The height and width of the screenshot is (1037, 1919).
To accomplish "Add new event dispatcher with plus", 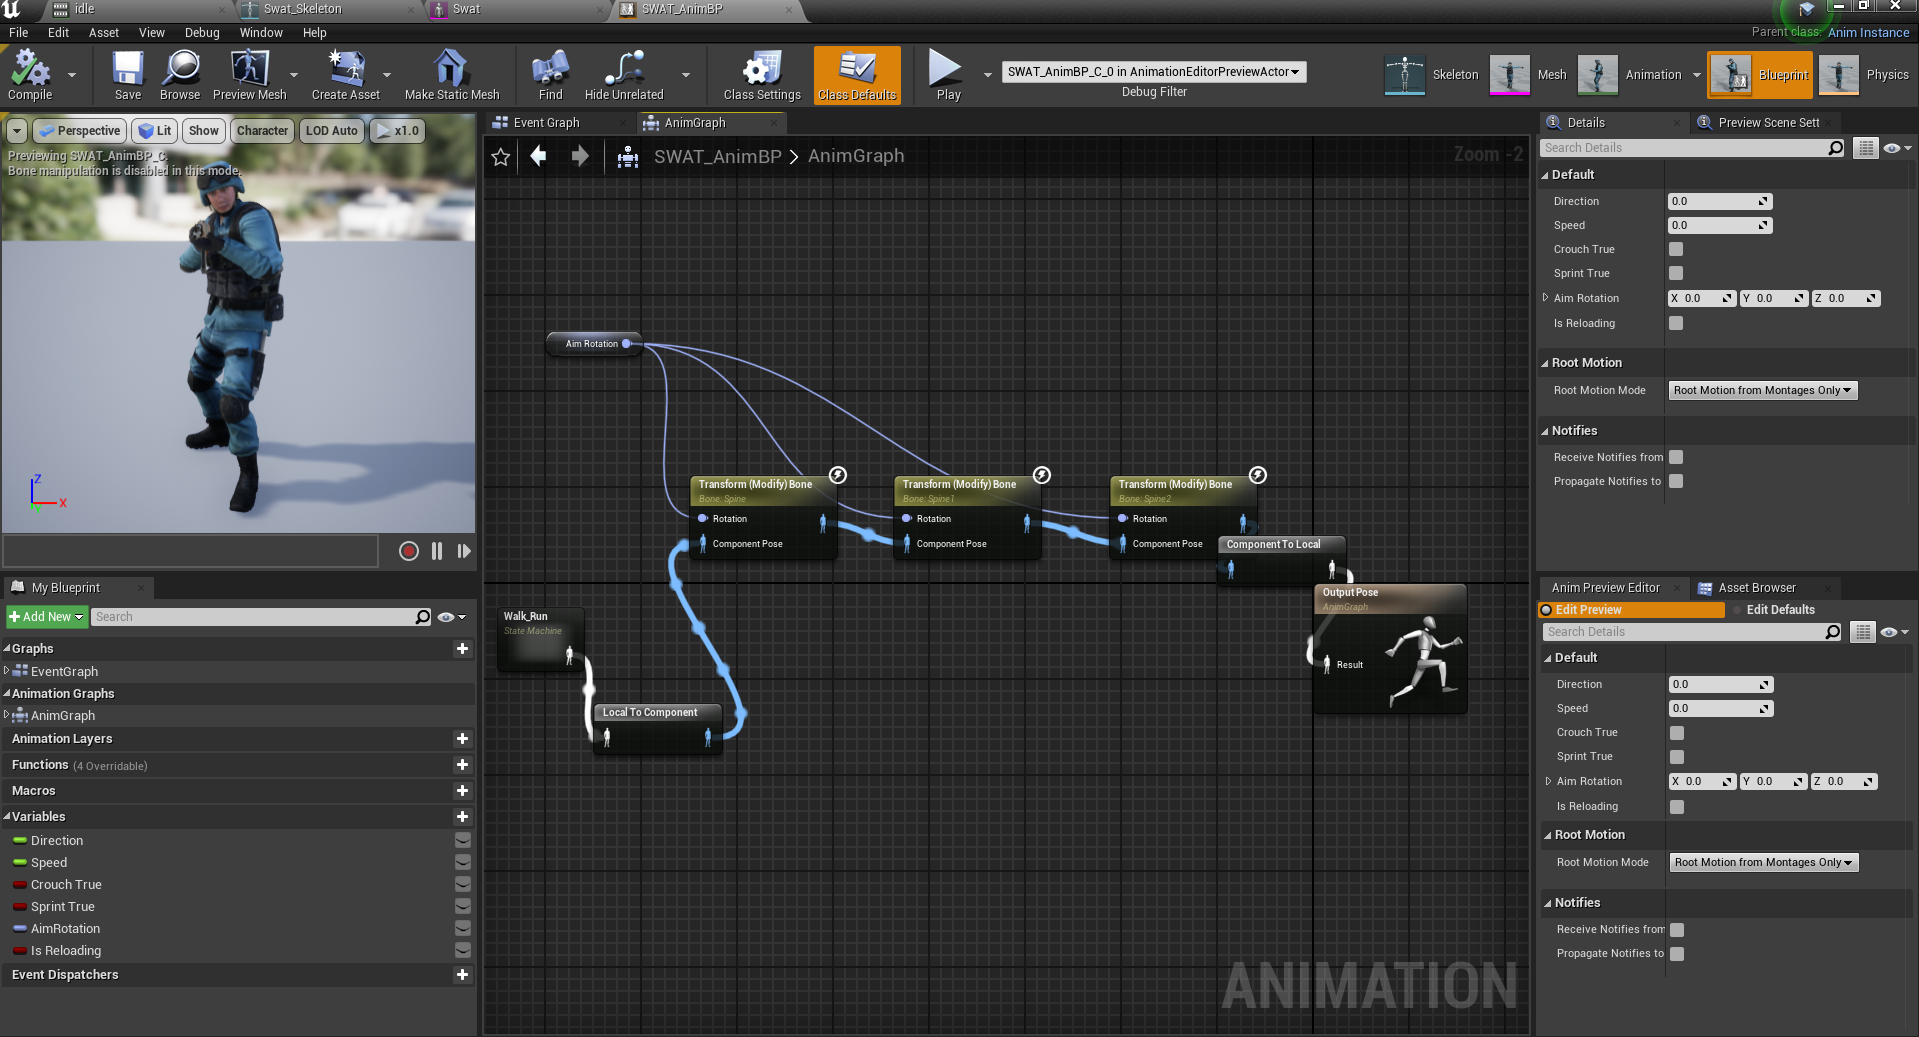I will pos(462,974).
